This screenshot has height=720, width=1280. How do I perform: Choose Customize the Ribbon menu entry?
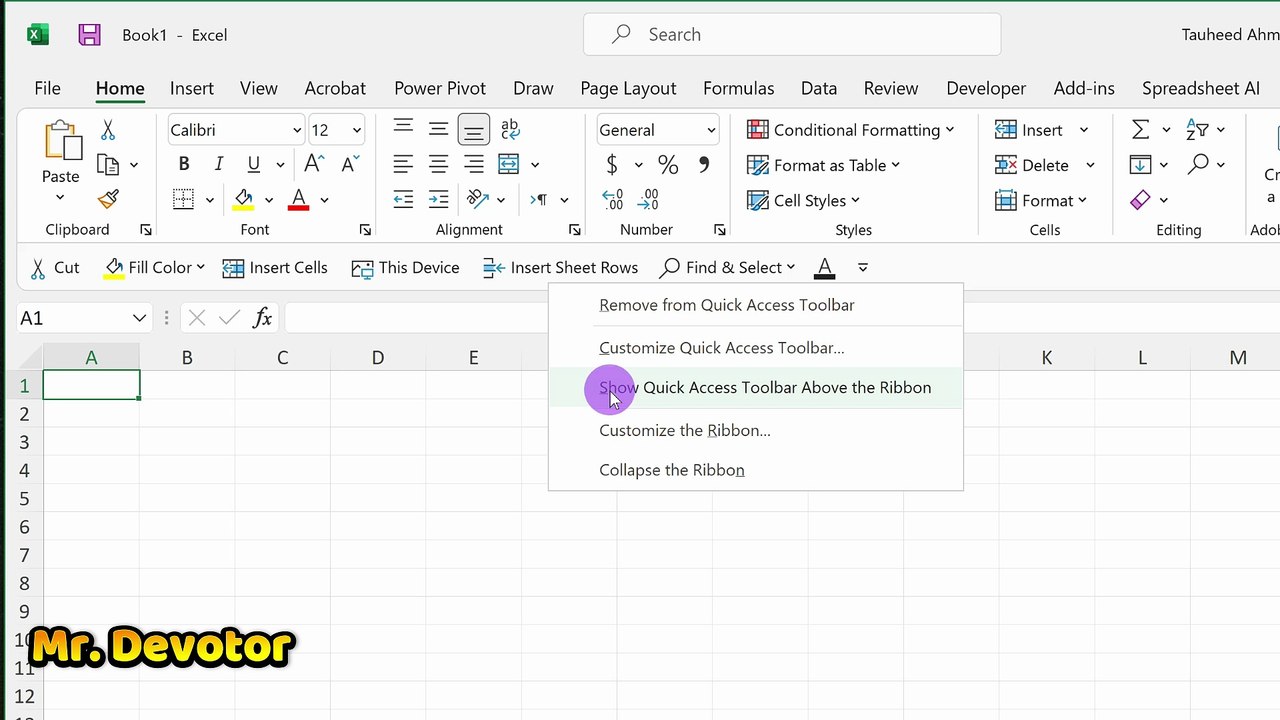click(756, 430)
